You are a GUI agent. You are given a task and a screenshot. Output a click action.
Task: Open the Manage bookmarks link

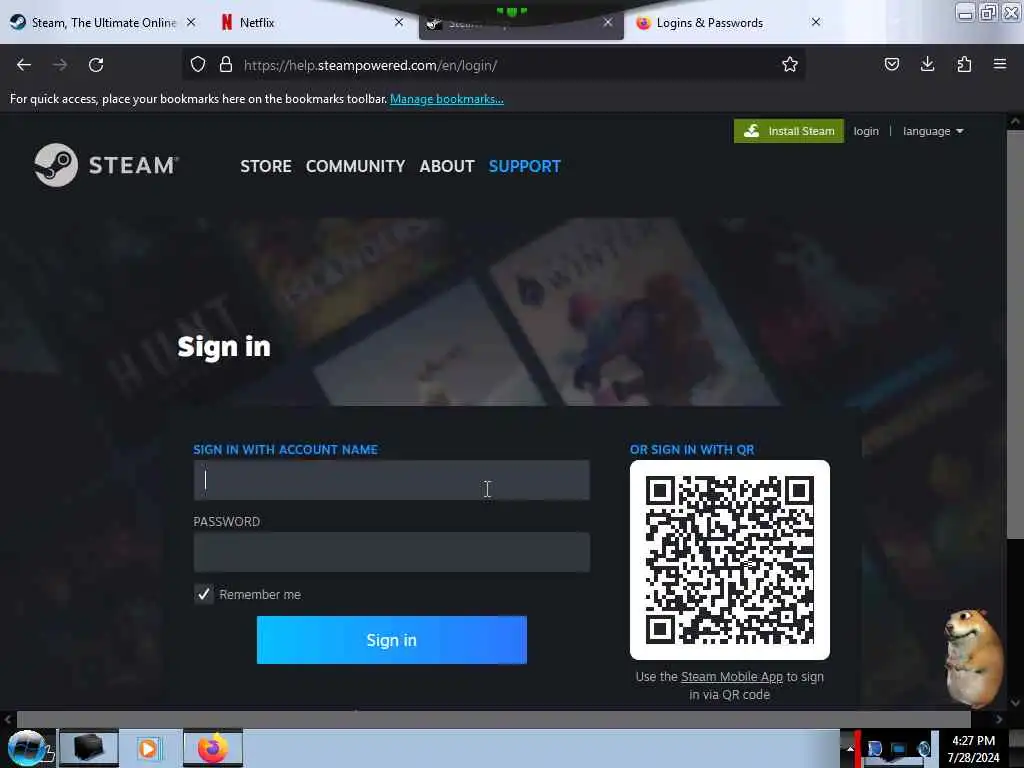coord(447,99)
